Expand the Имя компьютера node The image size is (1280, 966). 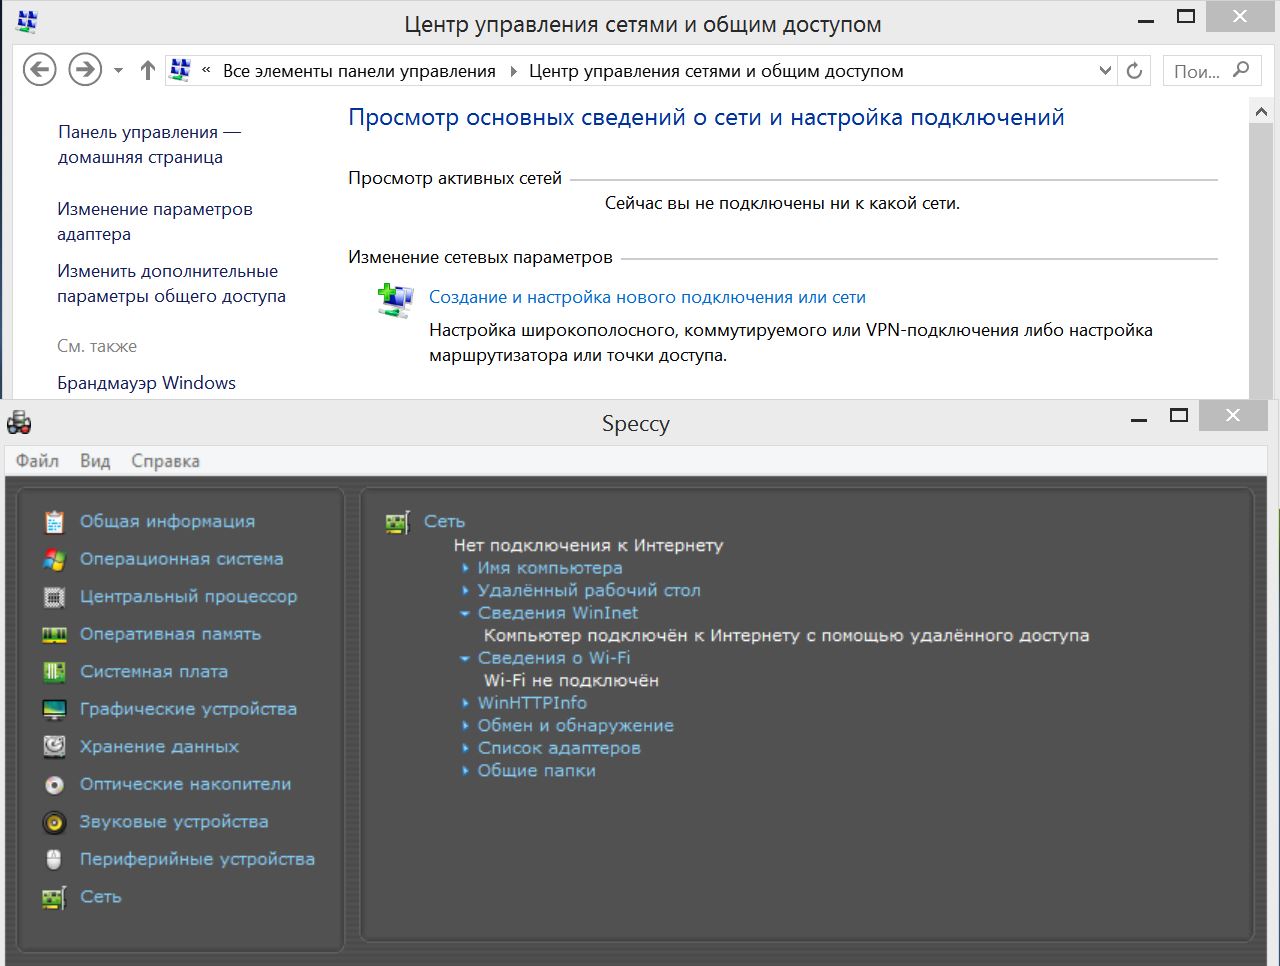tap(465, 568)
